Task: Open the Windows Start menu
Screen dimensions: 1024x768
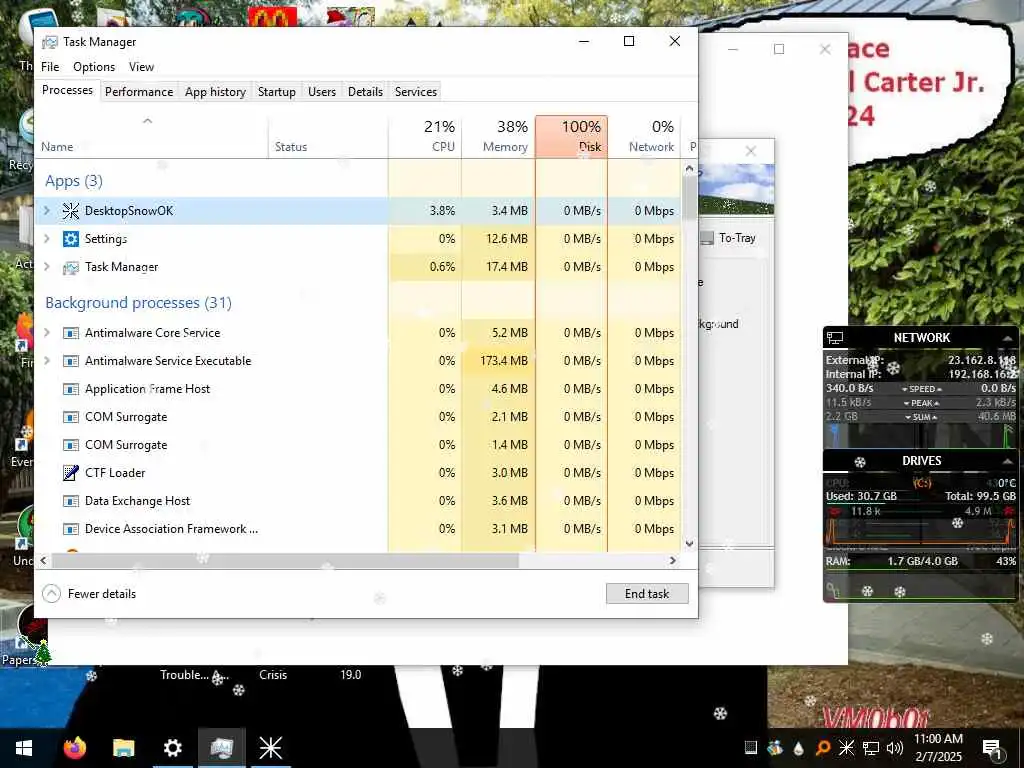Action: pos(24,748)
